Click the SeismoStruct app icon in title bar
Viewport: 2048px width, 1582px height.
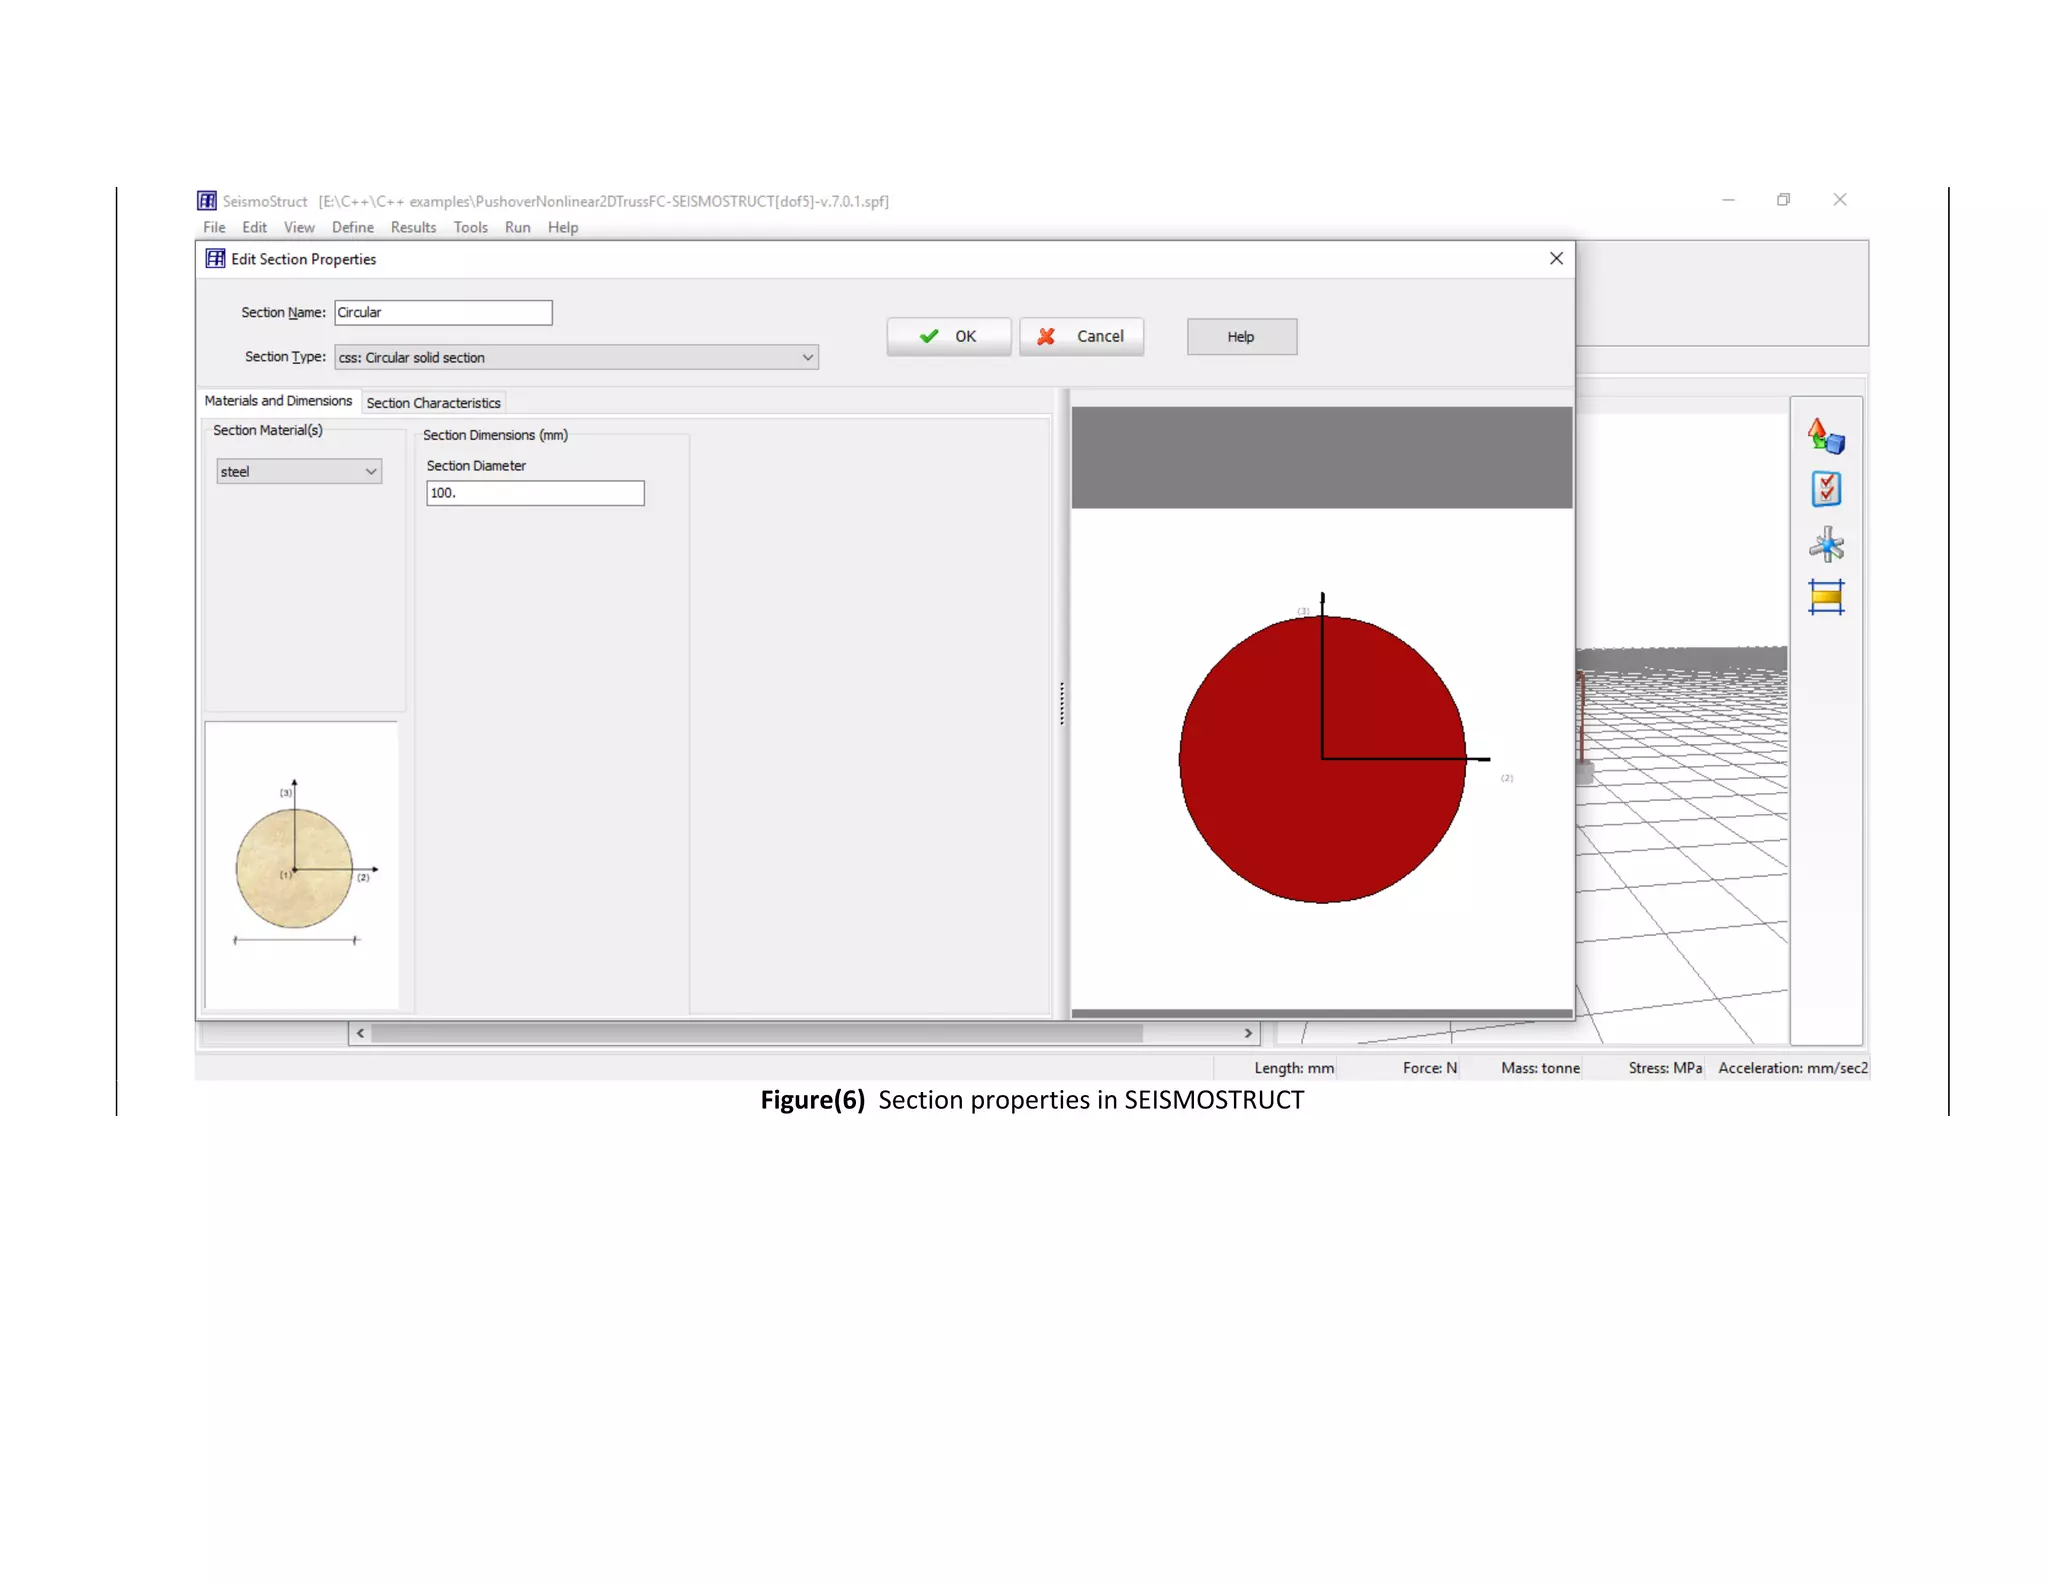(207, 201)
